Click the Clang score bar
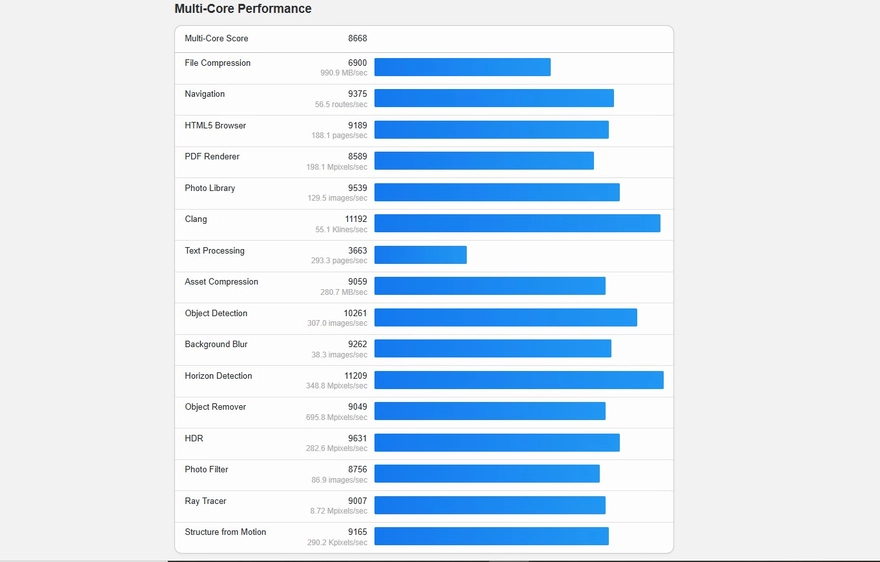This screenshot has width=880, height=562. [x=517, y=223]
